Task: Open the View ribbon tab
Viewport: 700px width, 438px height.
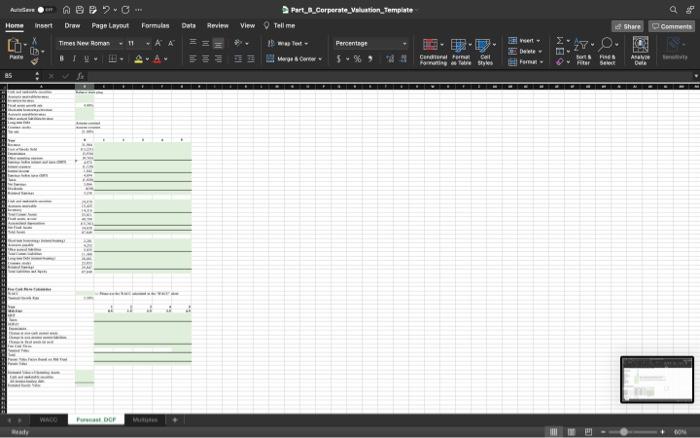Action: (247, 25)
